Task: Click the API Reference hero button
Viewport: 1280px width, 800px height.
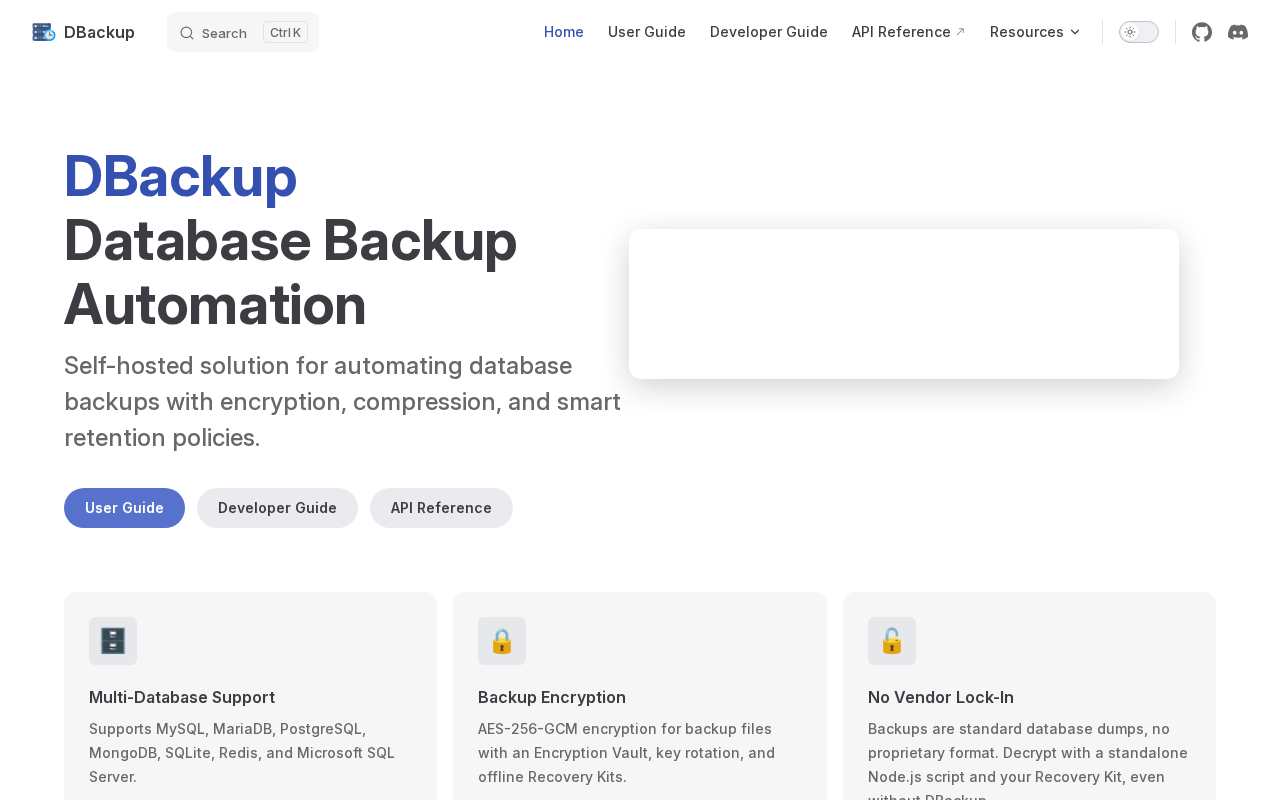Action: pyautogui.click(x=441, y=508)
